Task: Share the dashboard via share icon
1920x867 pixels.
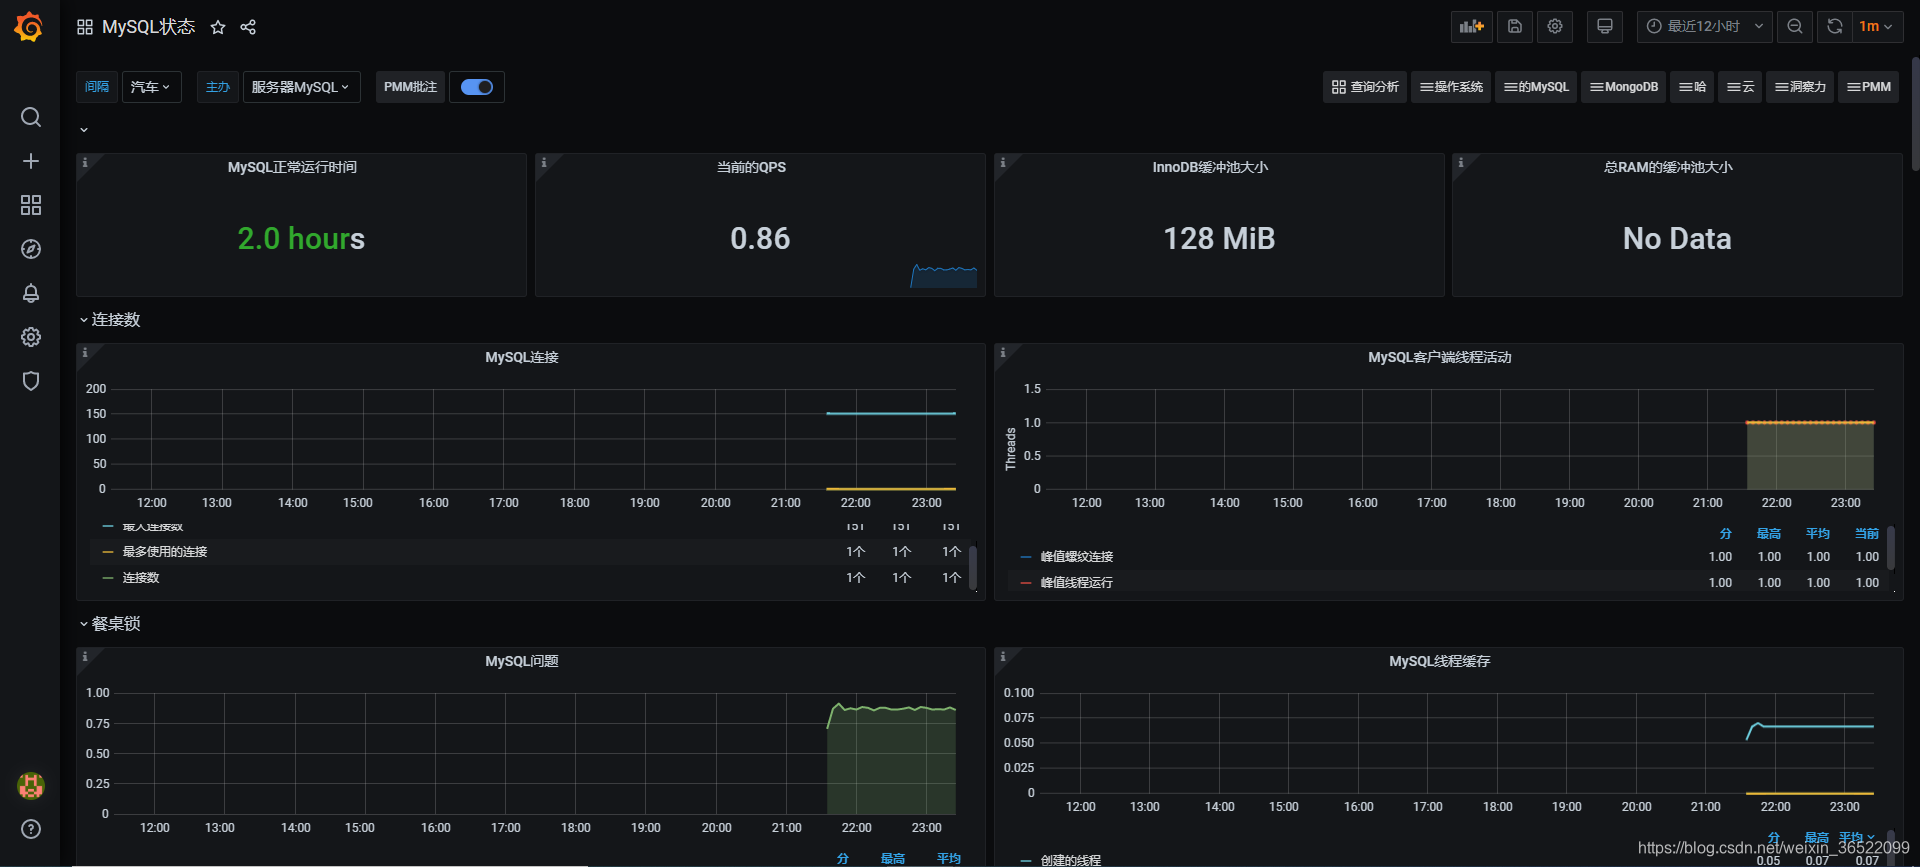Action: (248, 27)
